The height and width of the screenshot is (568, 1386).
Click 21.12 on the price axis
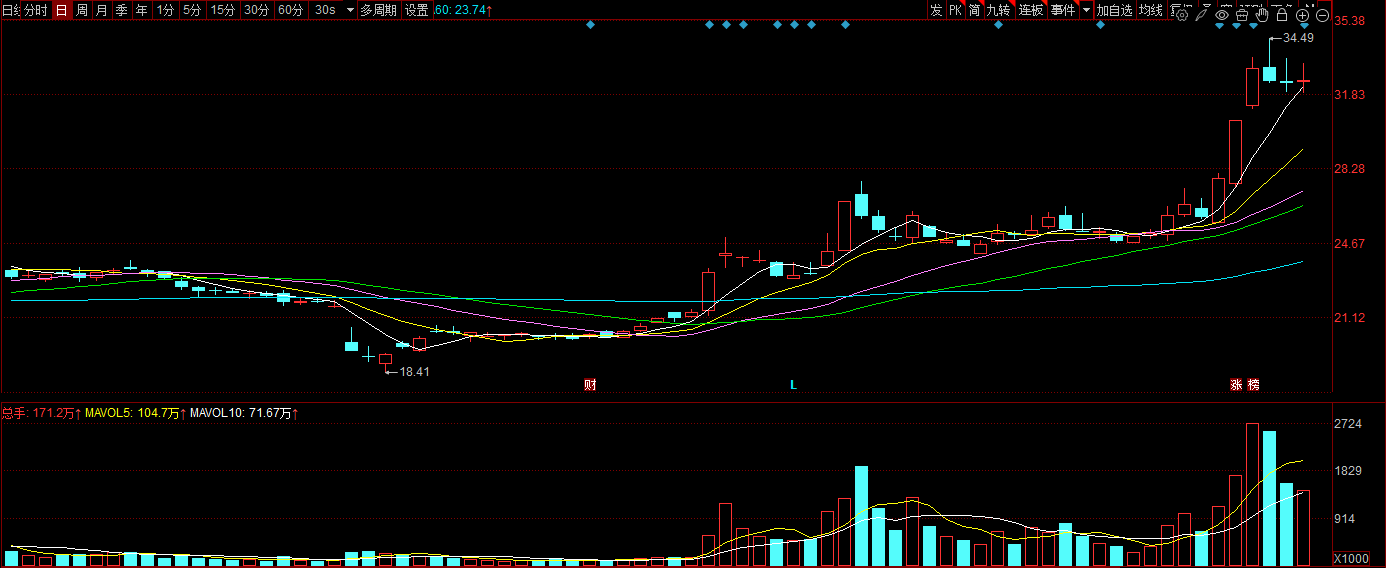[1350, 318]
